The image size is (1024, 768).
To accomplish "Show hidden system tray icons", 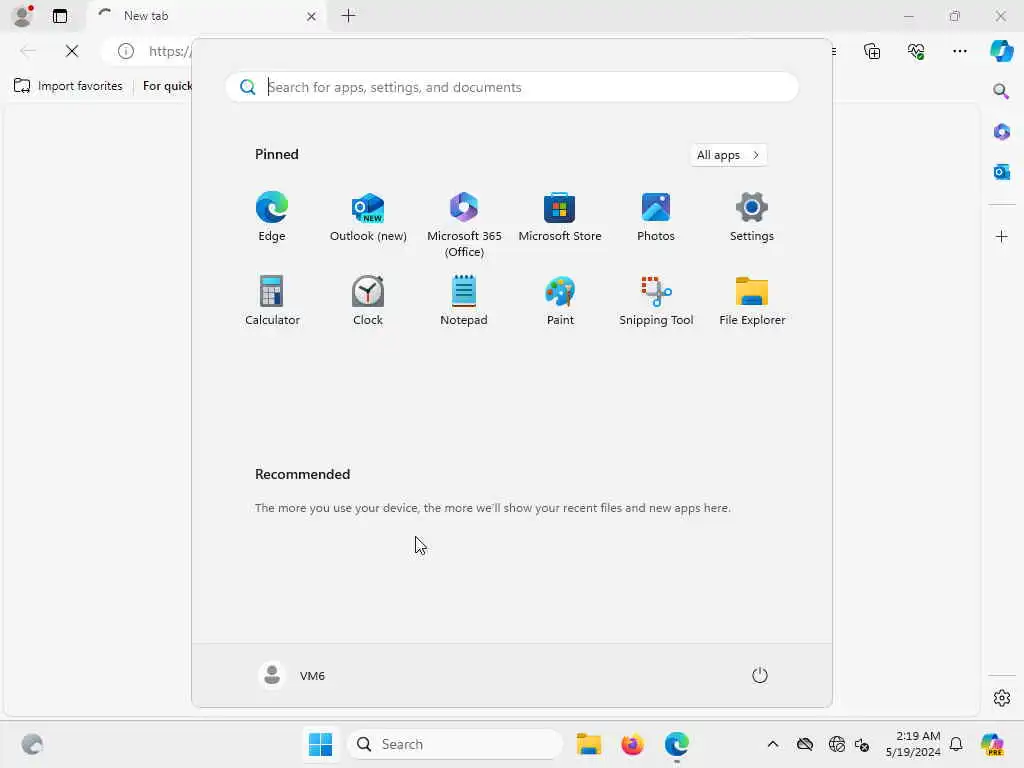I will pyautogui.click(x=773, y=744).
